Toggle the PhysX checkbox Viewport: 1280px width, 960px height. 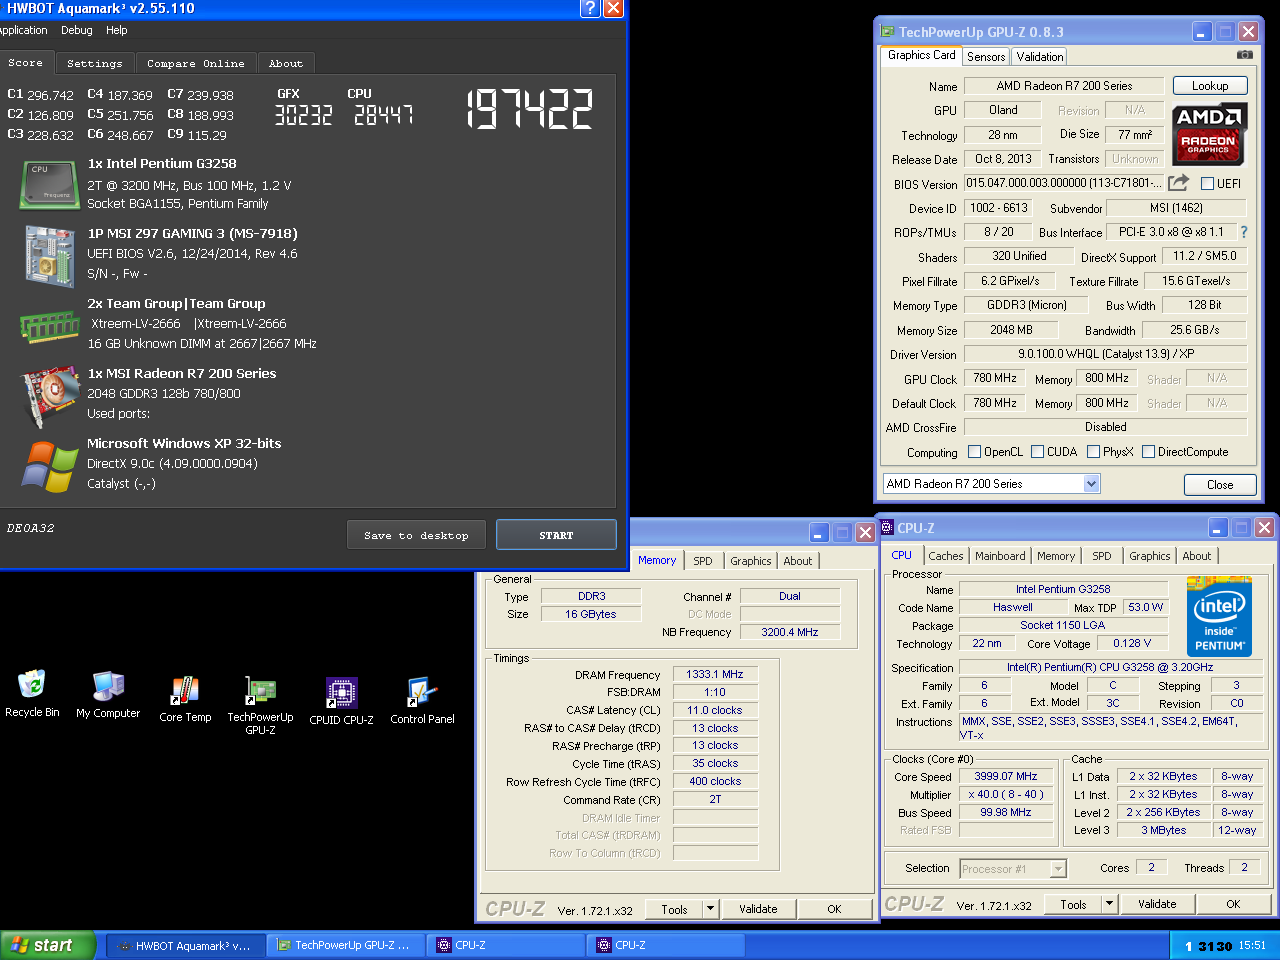pos(1094,452)
